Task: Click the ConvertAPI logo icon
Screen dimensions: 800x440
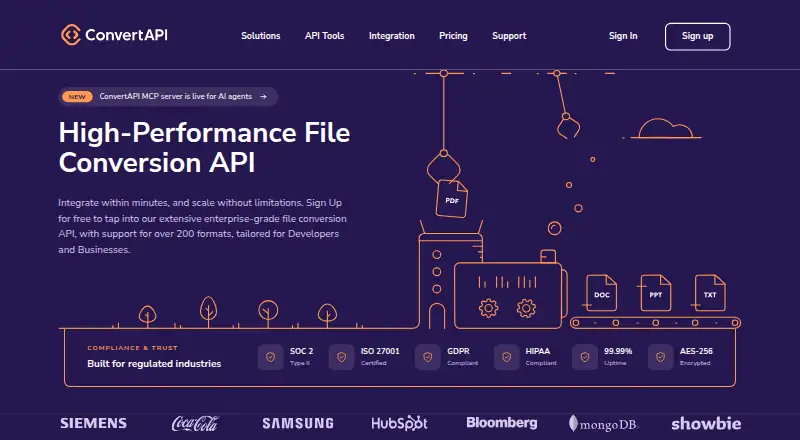Action: (71, 35)
